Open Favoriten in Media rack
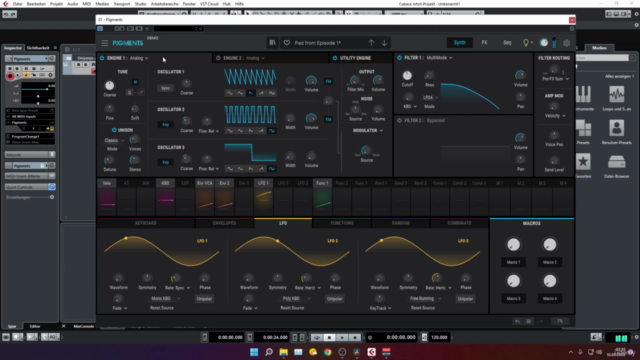Image resolution: width=640 pixels, height=360 pixels. coord(583,165)
